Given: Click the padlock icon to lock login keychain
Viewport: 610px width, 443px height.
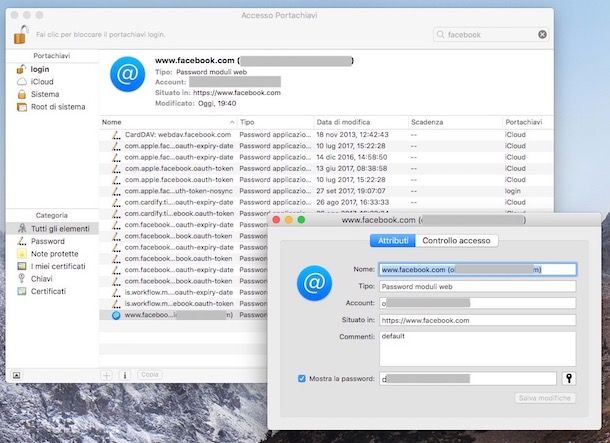Looking at the screenshot, I should [x=21, y=34].
